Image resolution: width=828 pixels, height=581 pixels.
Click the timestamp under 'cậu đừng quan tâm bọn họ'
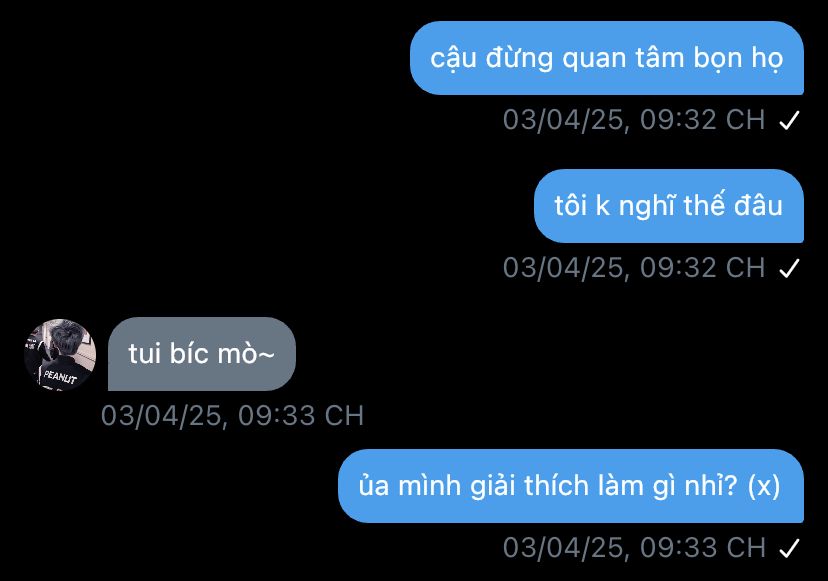634,120
